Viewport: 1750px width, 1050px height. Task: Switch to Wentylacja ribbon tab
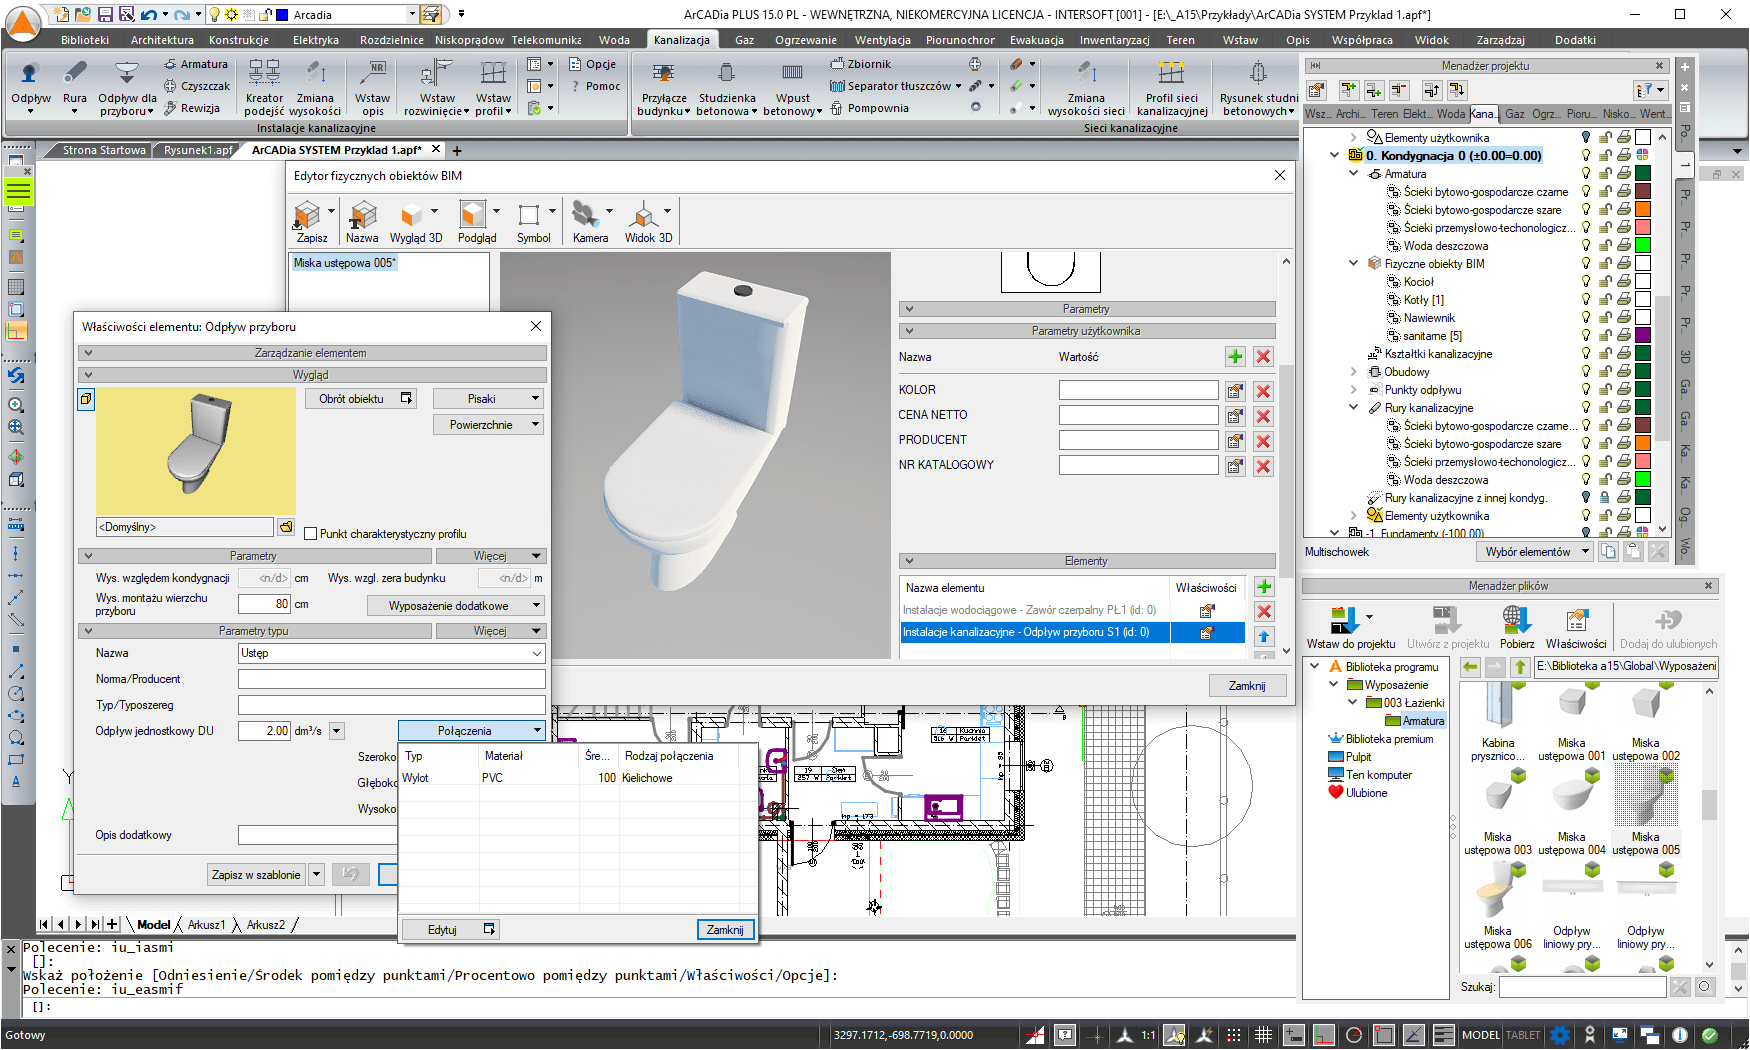[882, 40]
